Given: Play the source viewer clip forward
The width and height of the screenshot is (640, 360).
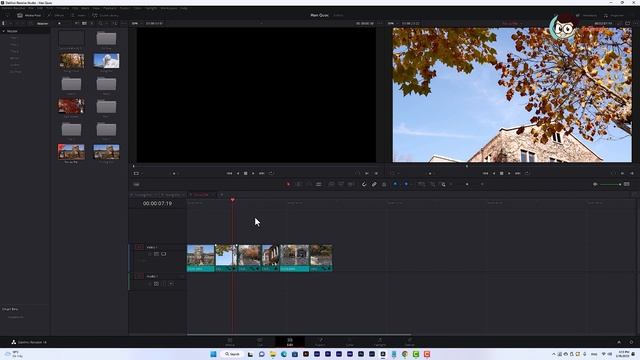Looking at the screenshot, I should (x=253, y=173).
